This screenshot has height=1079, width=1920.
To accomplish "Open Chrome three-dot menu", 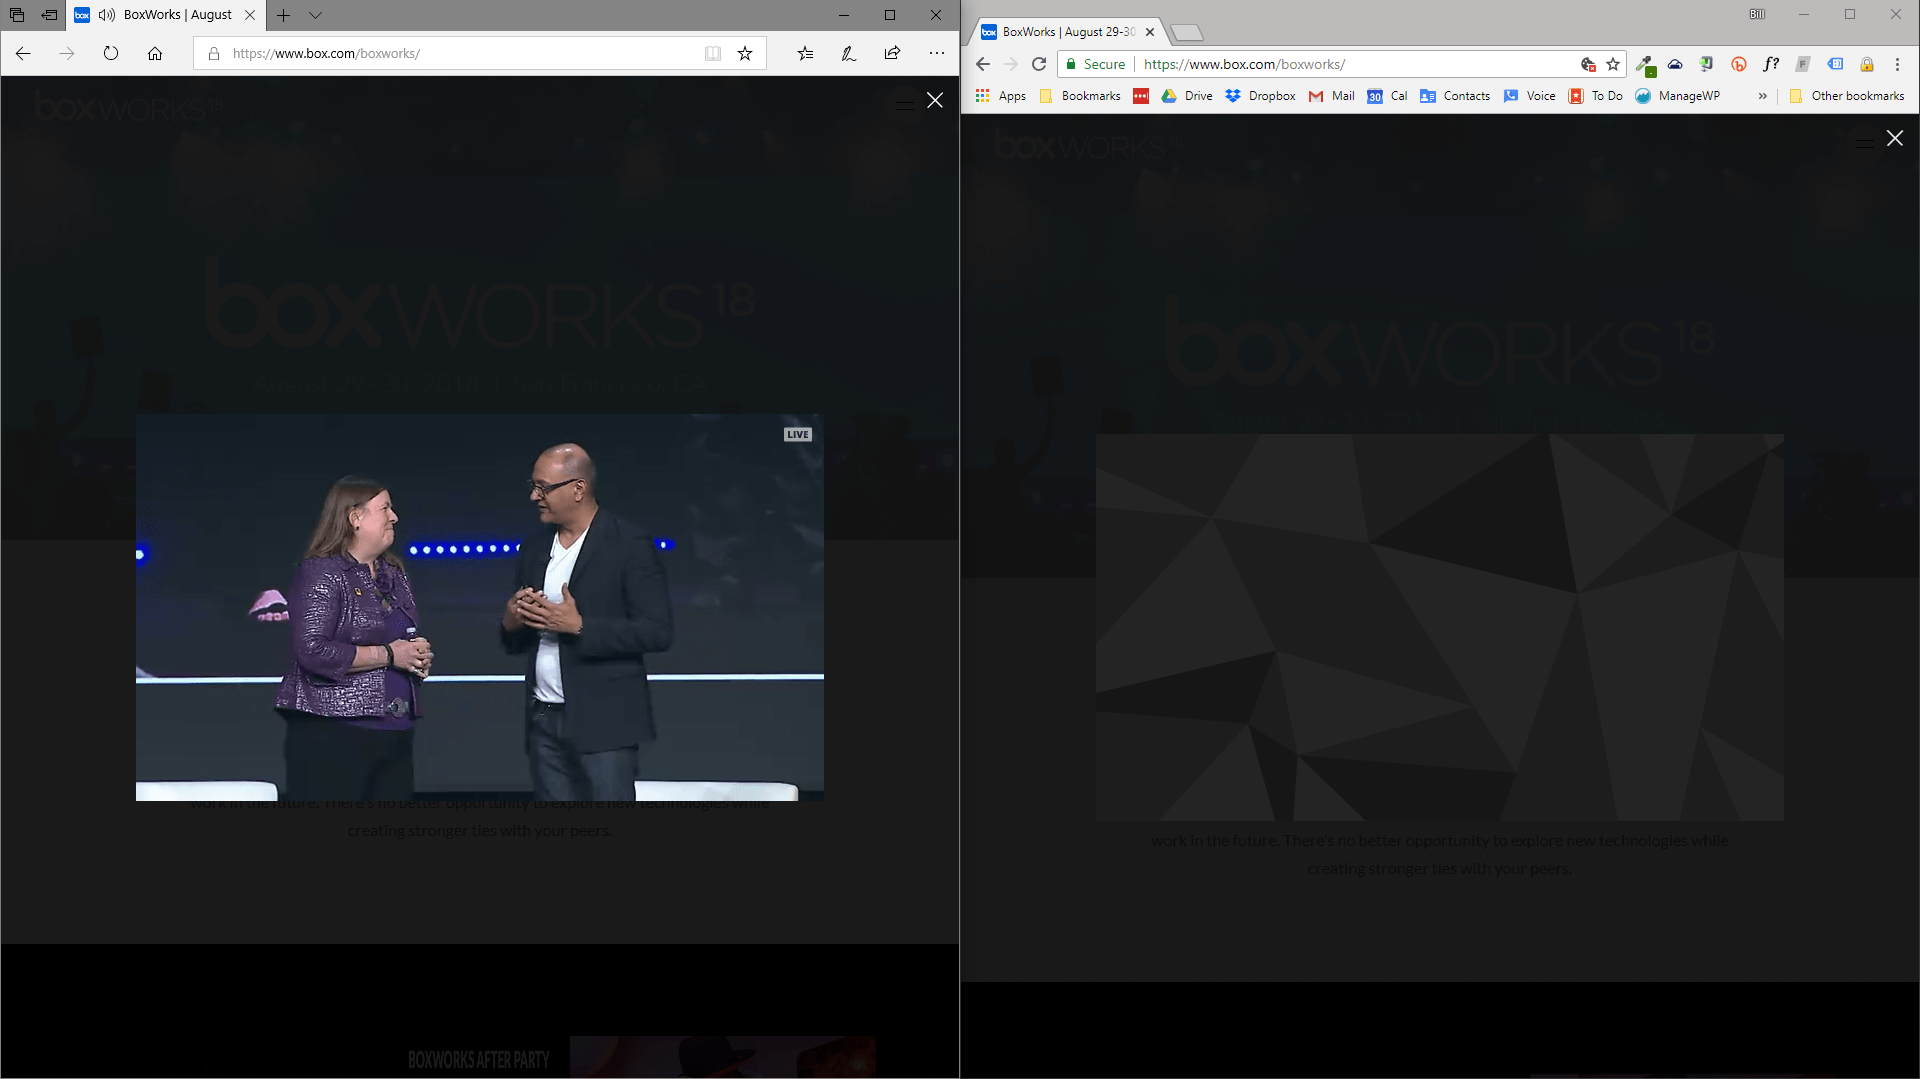I will pos(1897,64).
